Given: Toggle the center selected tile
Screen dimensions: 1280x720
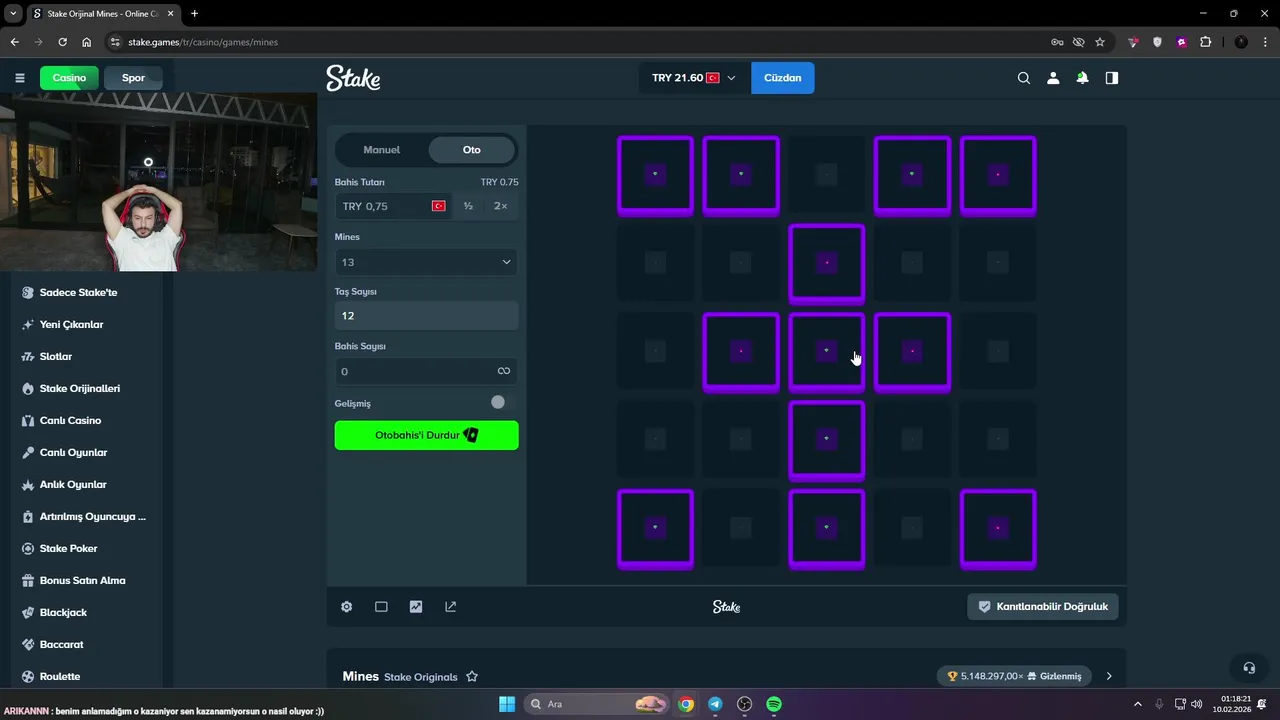Looking at the screenshot, I should click(826, 351).
